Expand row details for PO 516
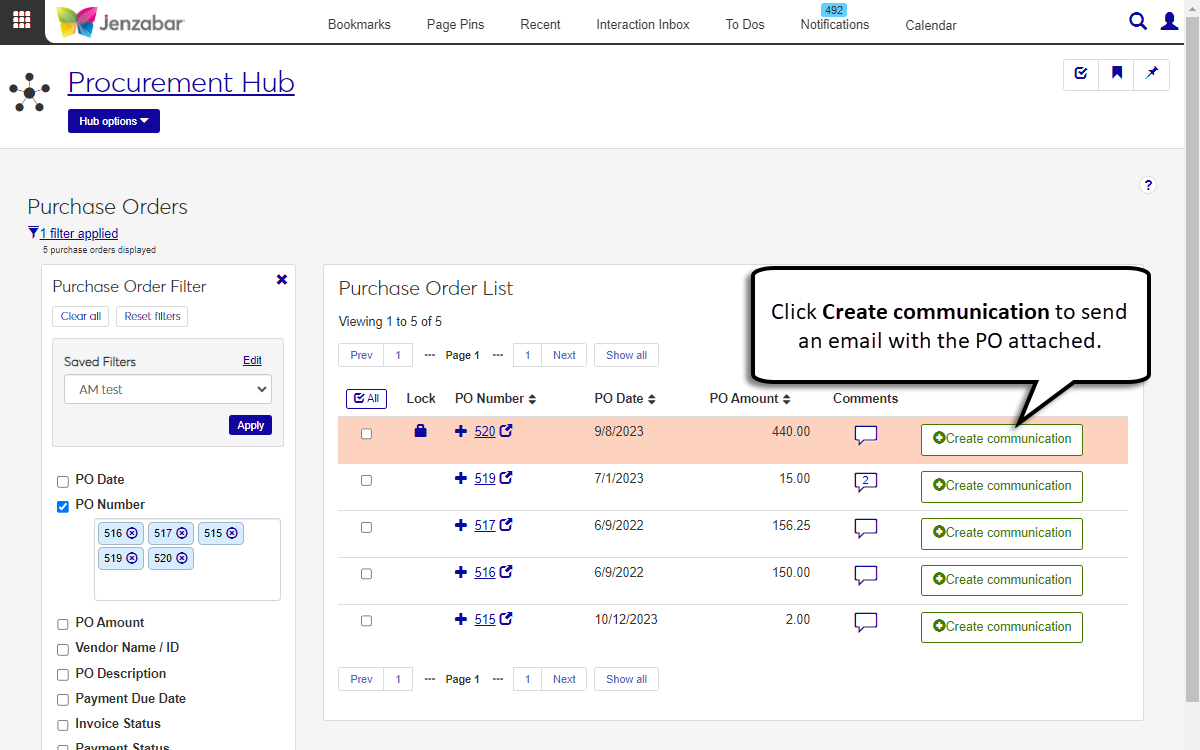Image resolution: width=1200 pixels, height=750 pixels. pos(461,572)
